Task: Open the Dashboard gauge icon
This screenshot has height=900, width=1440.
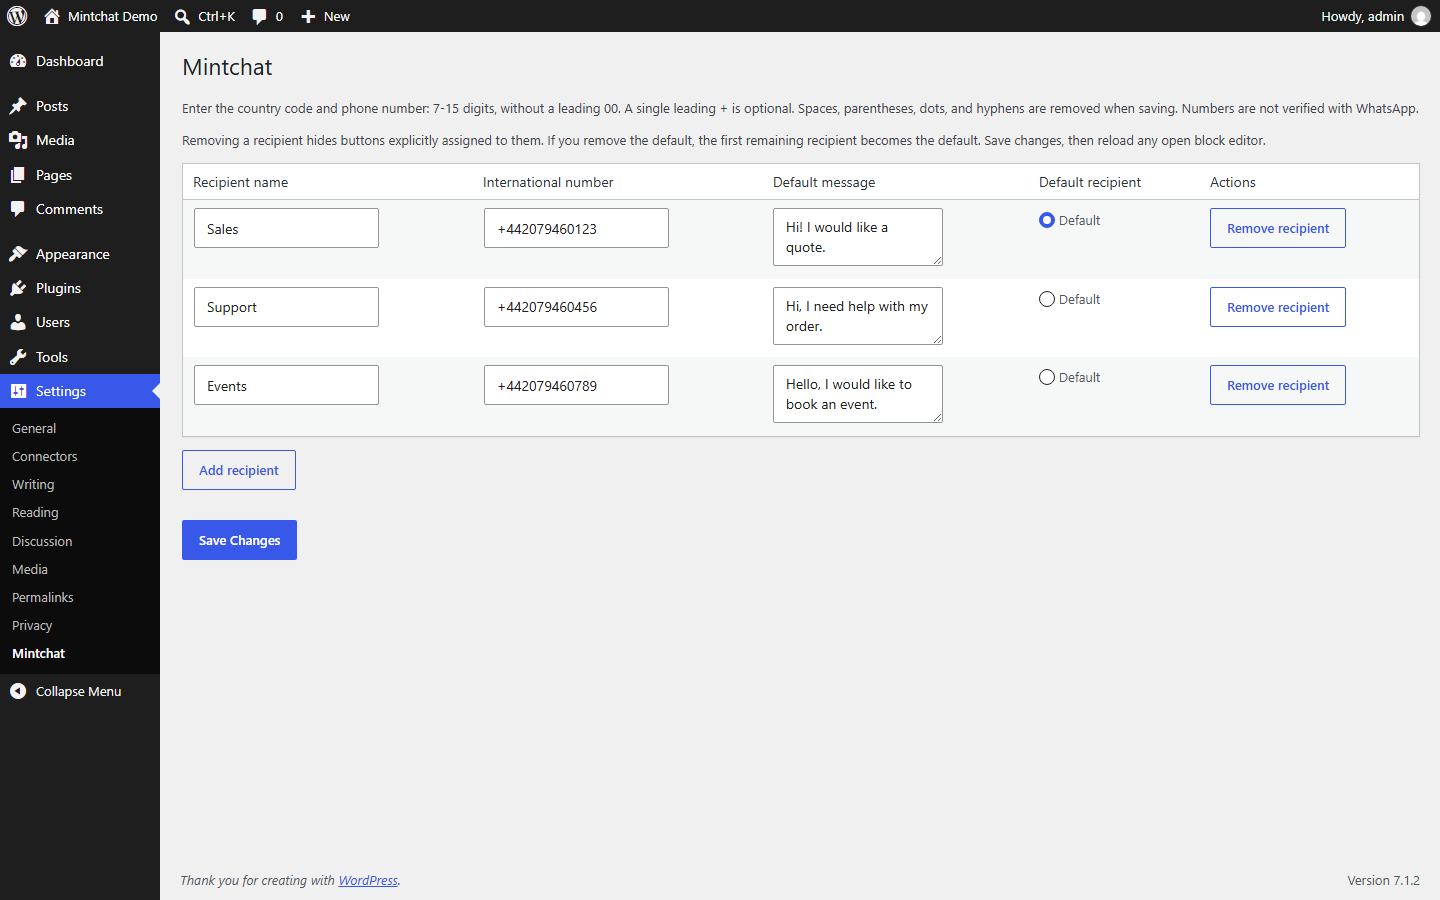Action: point(18,61)
